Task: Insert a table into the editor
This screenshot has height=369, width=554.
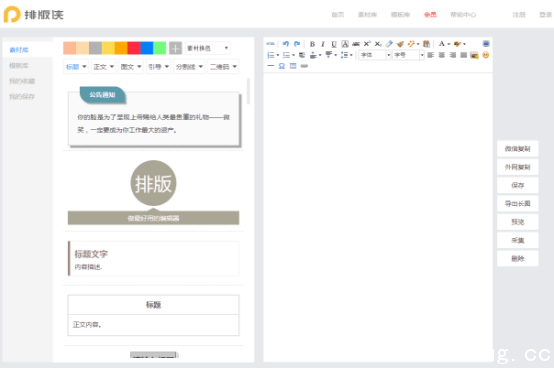Action: pos(293,66)
